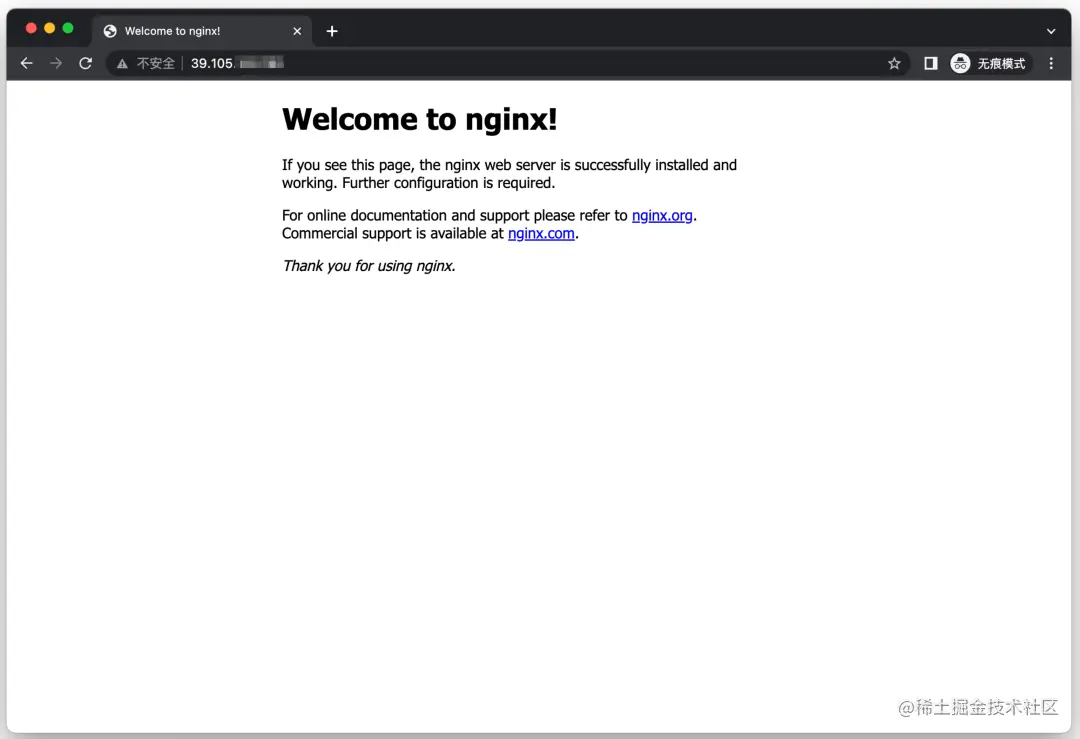Open the nginx.com commercial support link
The width and height of the screenshot is (1080, 739).
click(x=541, y=233)
